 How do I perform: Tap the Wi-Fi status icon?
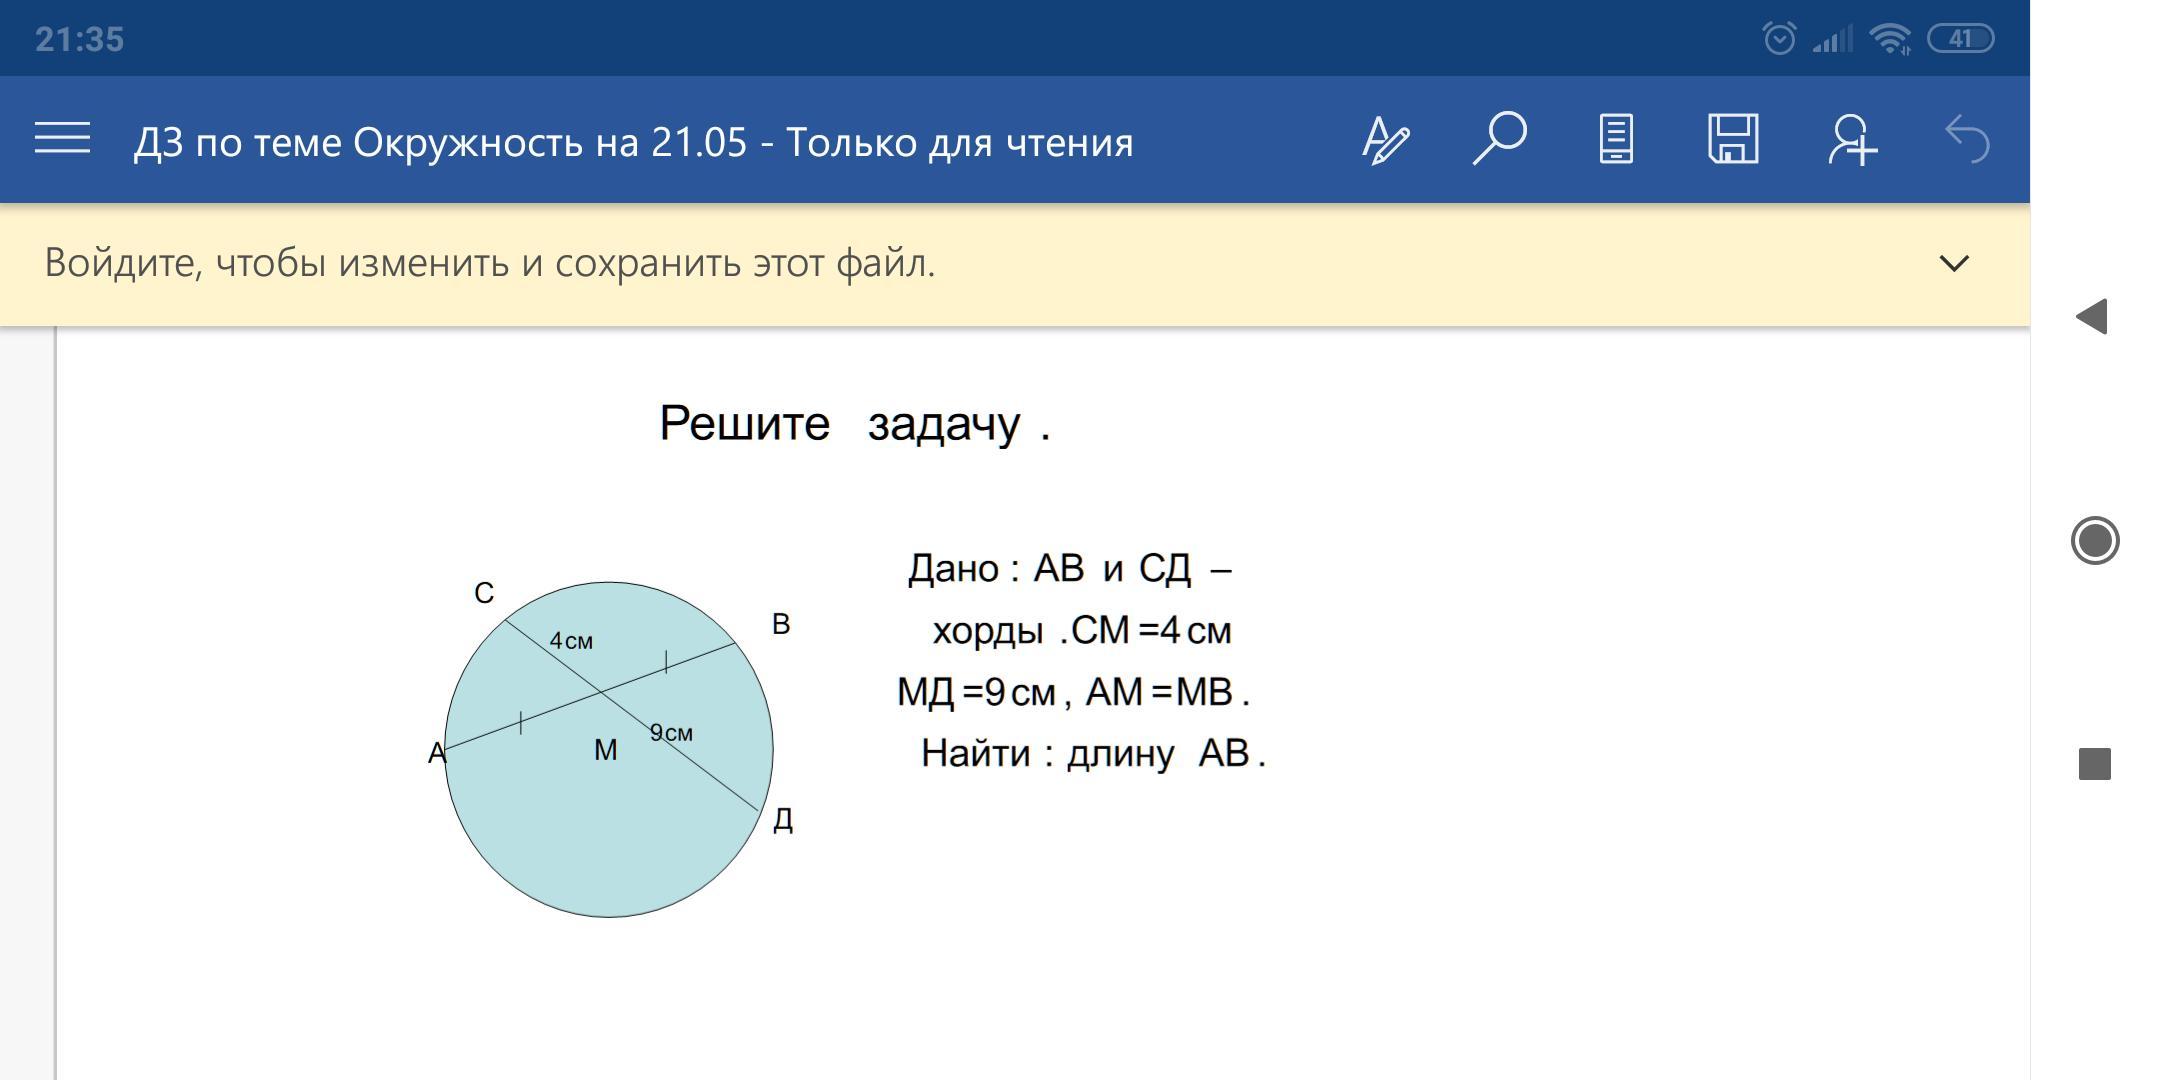coord(1889,39)
